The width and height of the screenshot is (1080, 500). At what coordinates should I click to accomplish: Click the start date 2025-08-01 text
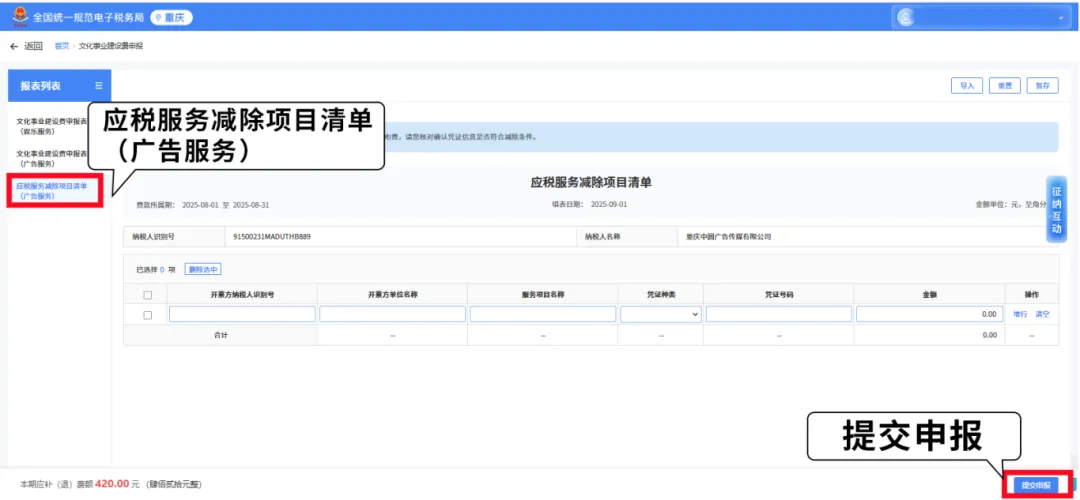click(x=200, y=205)
